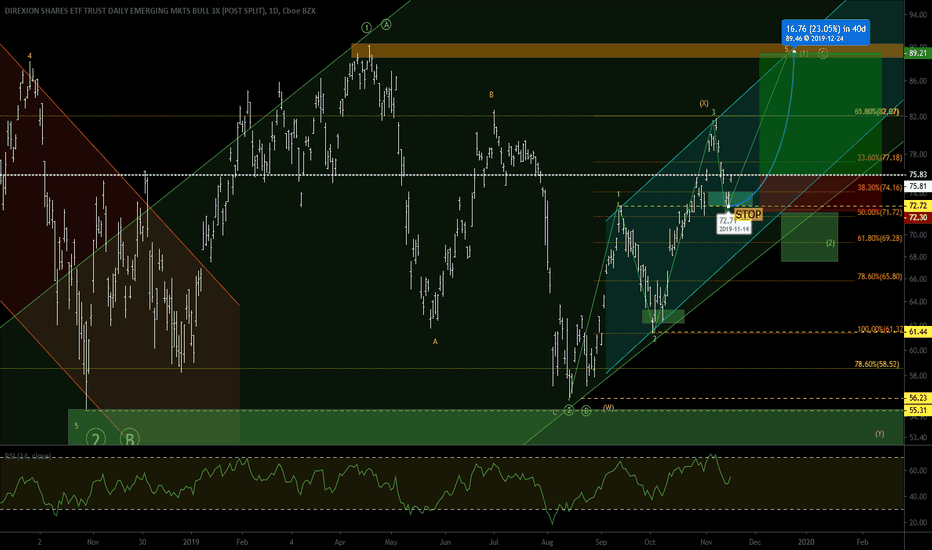Screen dimensions: 932x550
Task: Click the large circled 2 in bottom-left zone
Action: tap(96, 439)
